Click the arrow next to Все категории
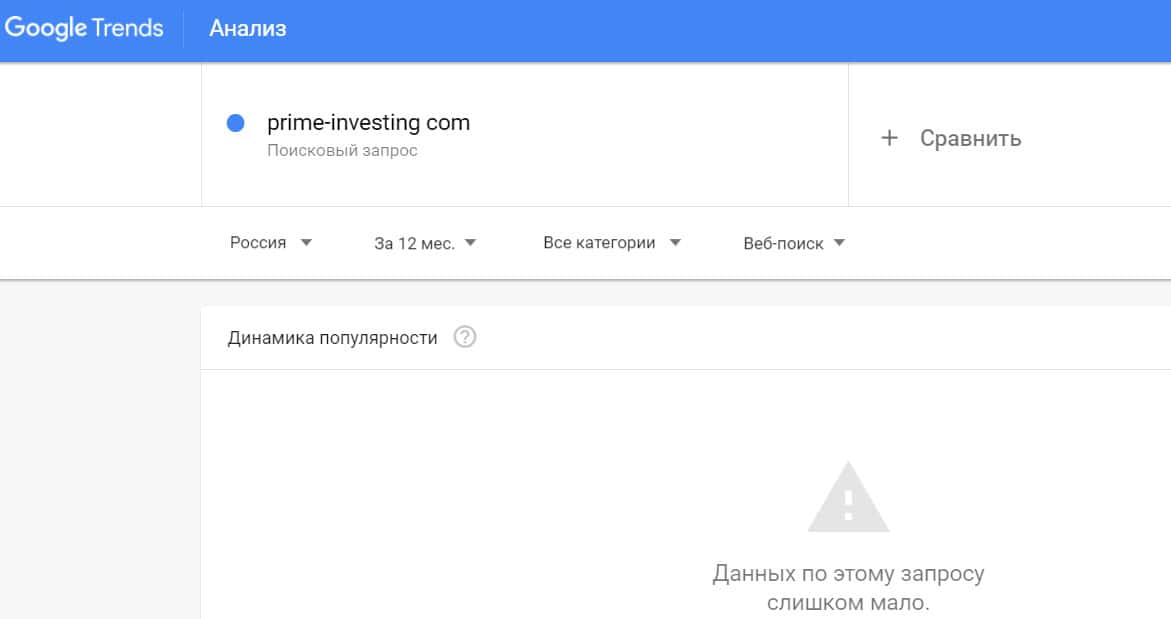 (x=674, y=243)
